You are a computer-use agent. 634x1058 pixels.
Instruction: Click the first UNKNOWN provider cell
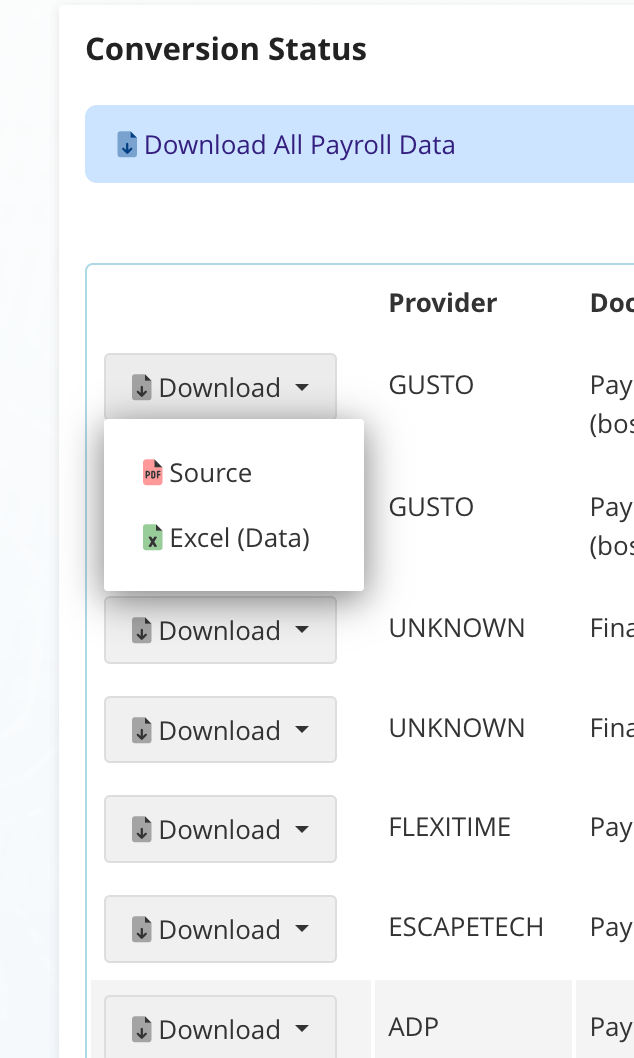457,628
